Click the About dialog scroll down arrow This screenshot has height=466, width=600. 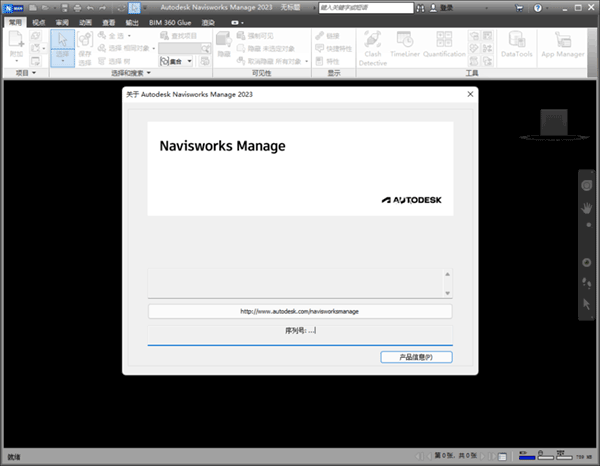pyautogui.click(x=447, y=293)
